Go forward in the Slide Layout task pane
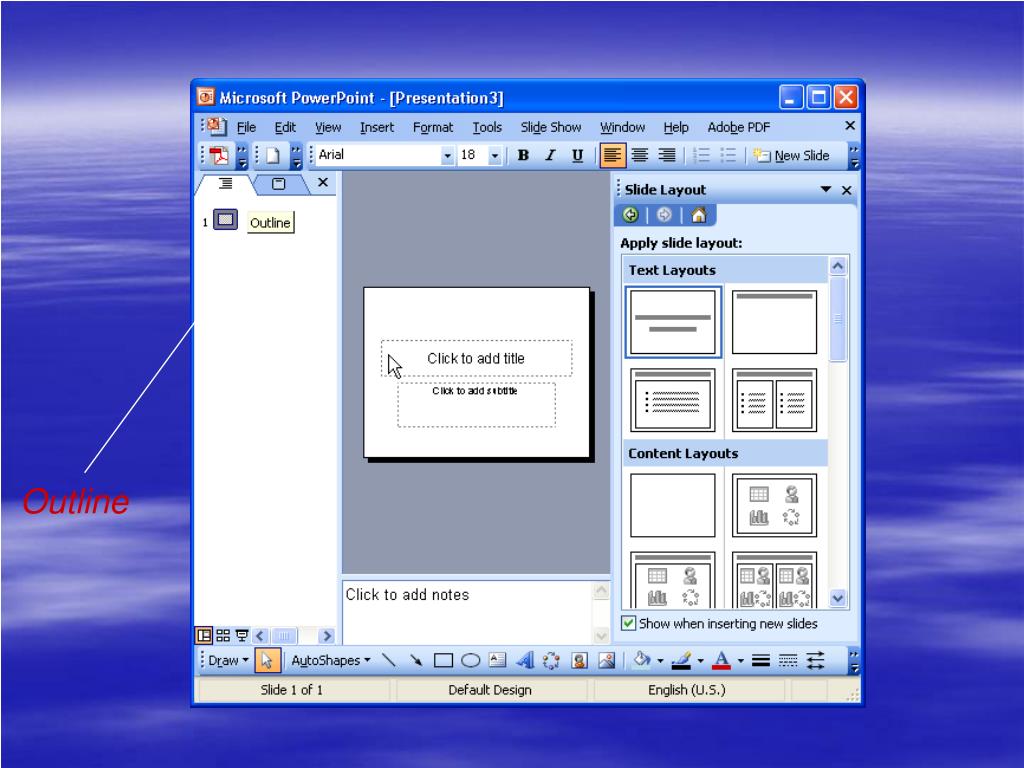This screenshot has width=1024, height=768. pyautogui.click(x=664, y=215)
